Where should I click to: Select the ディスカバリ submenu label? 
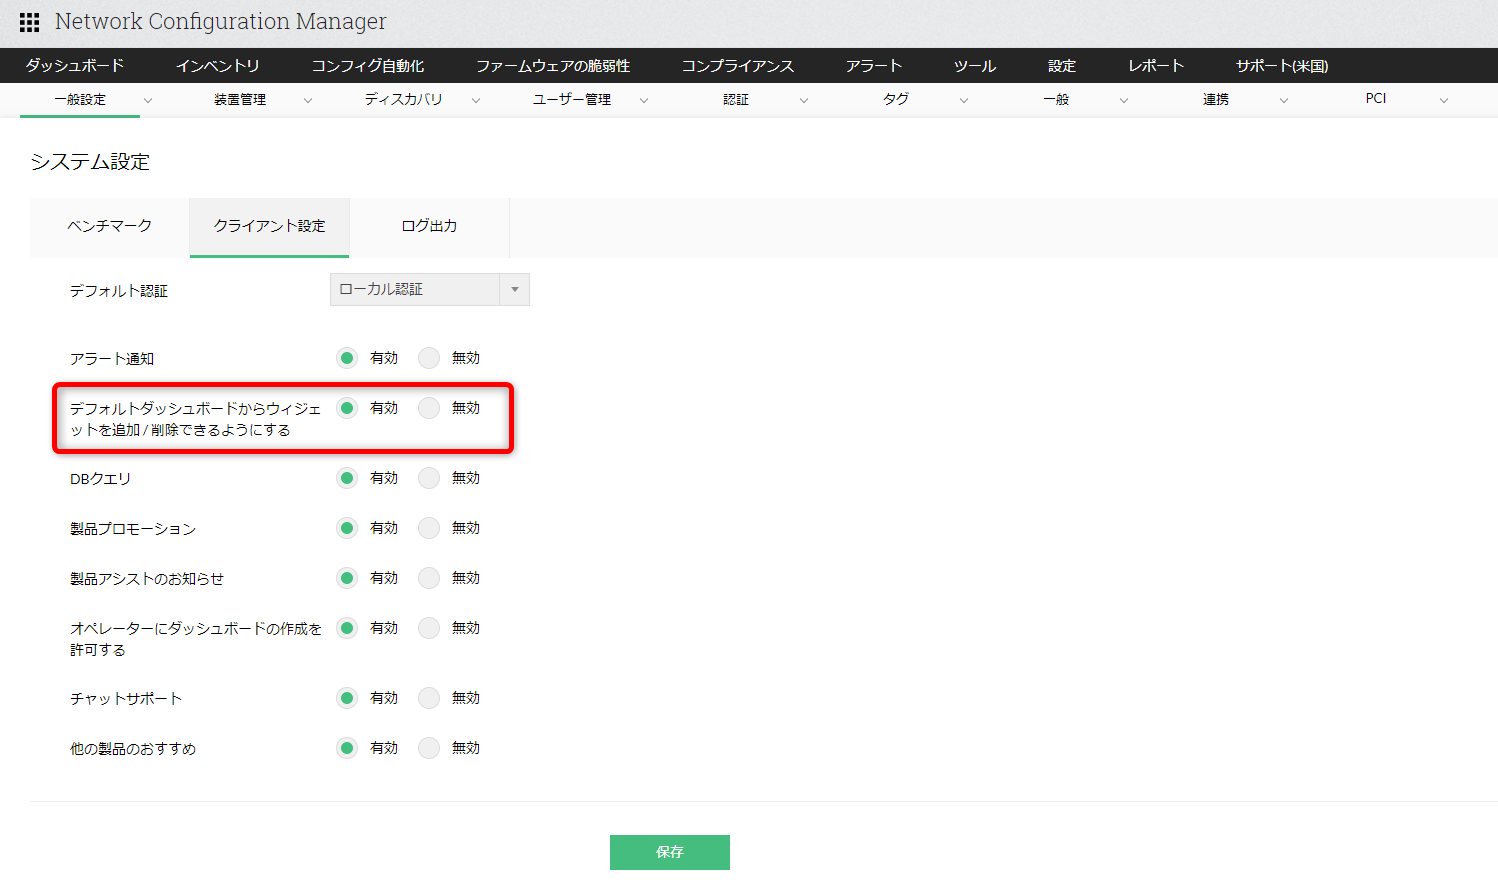point(403,99)
